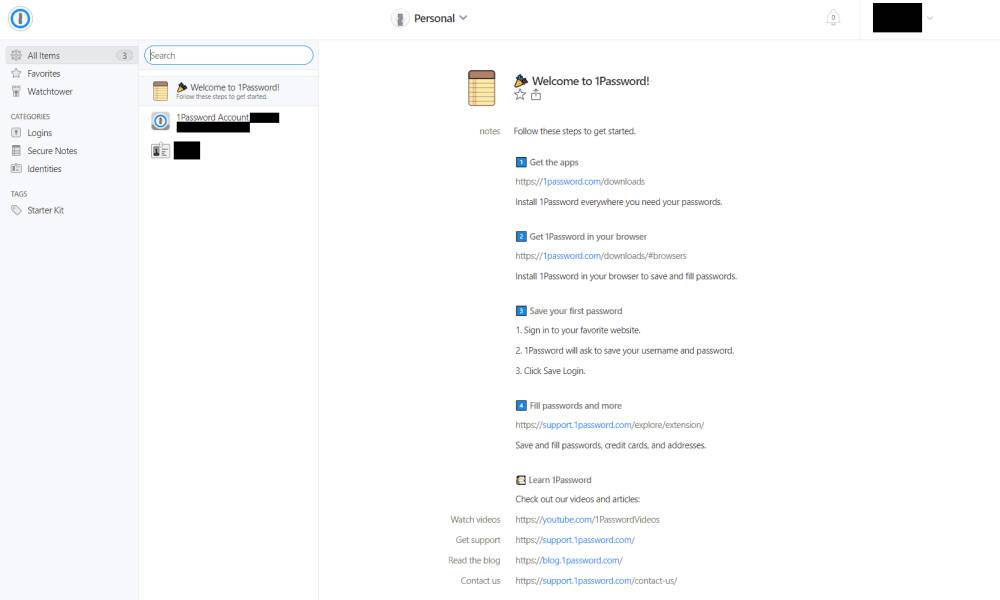Open the notifications bell

pos(833,18)
